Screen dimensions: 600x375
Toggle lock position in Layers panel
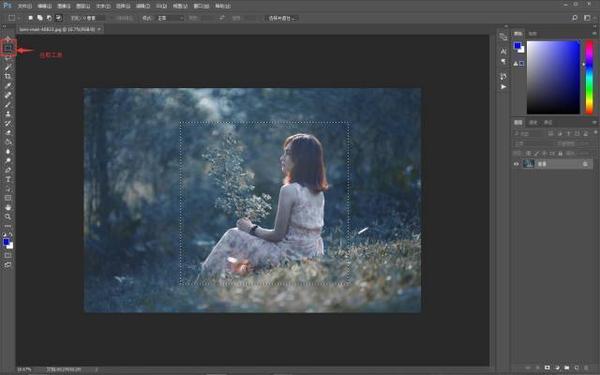pos(544,153)
